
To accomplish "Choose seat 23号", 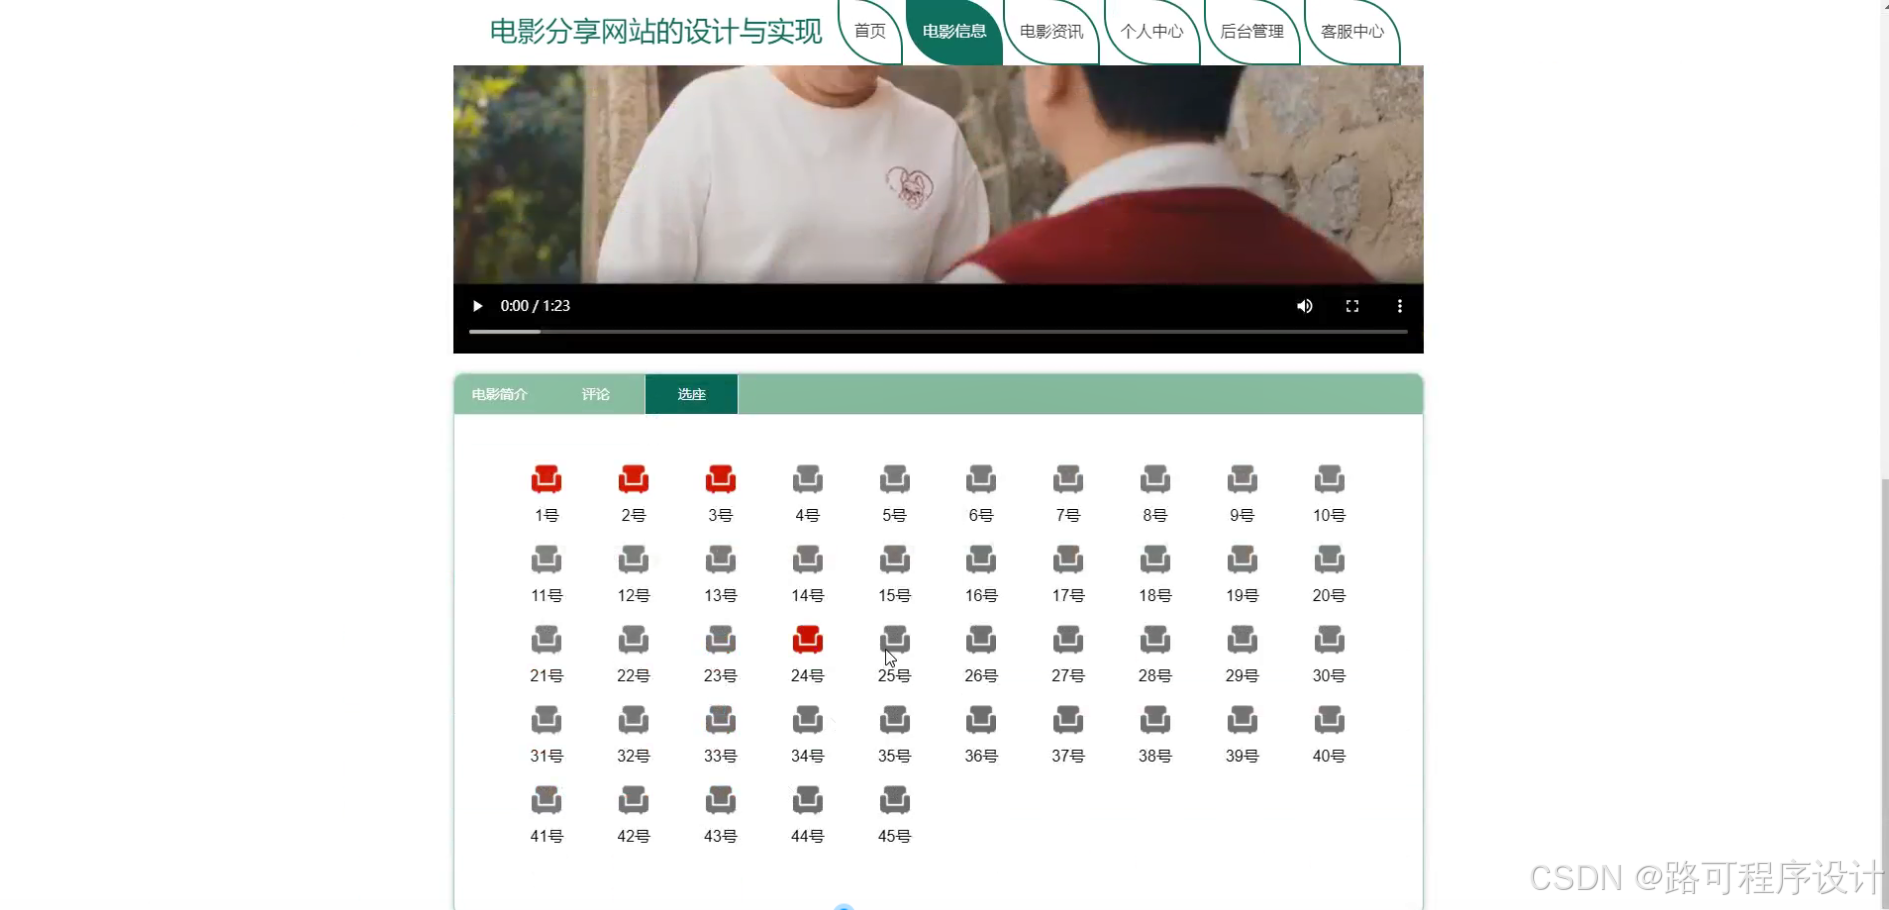I will (x=720, y=639).
